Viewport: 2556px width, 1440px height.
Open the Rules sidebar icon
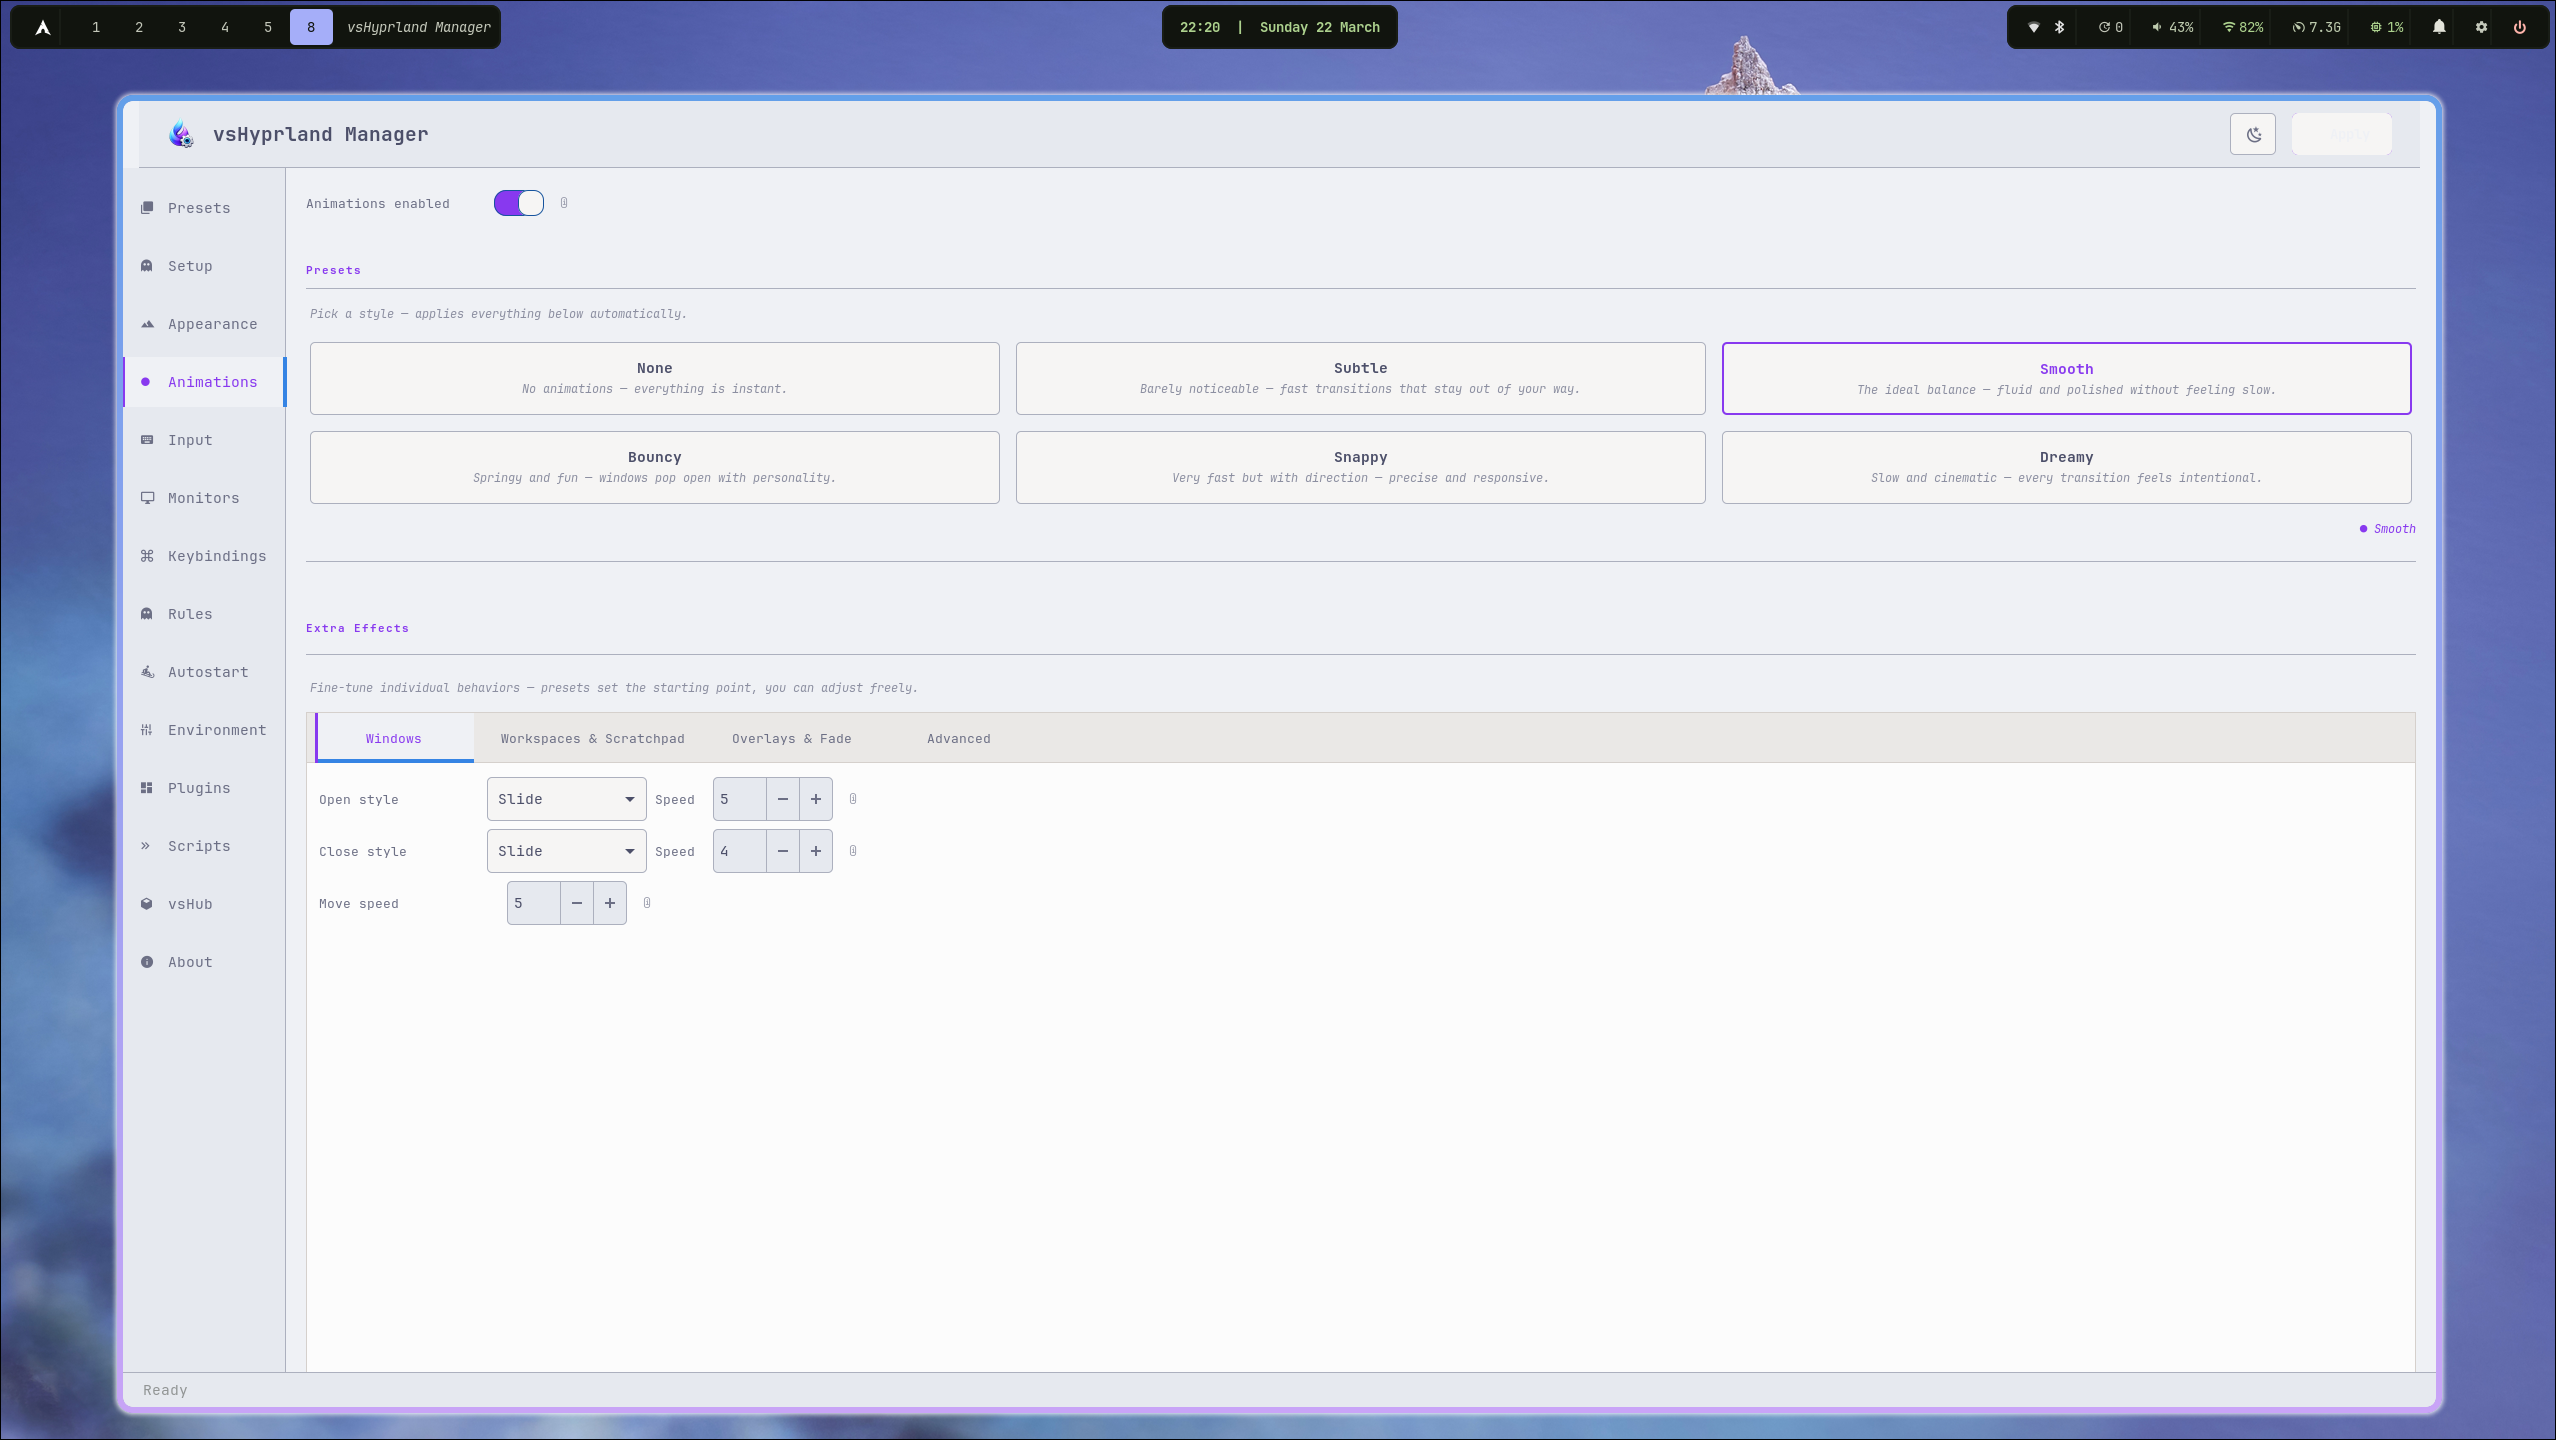(147, 614)
